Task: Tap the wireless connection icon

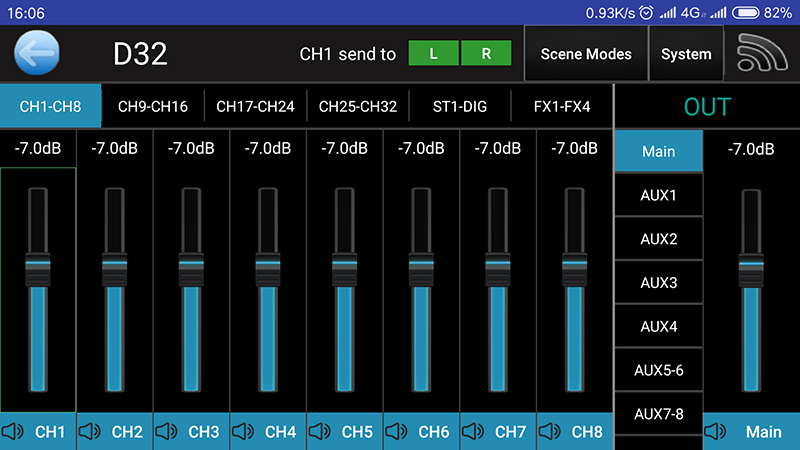Action: [x=762, y=54]
